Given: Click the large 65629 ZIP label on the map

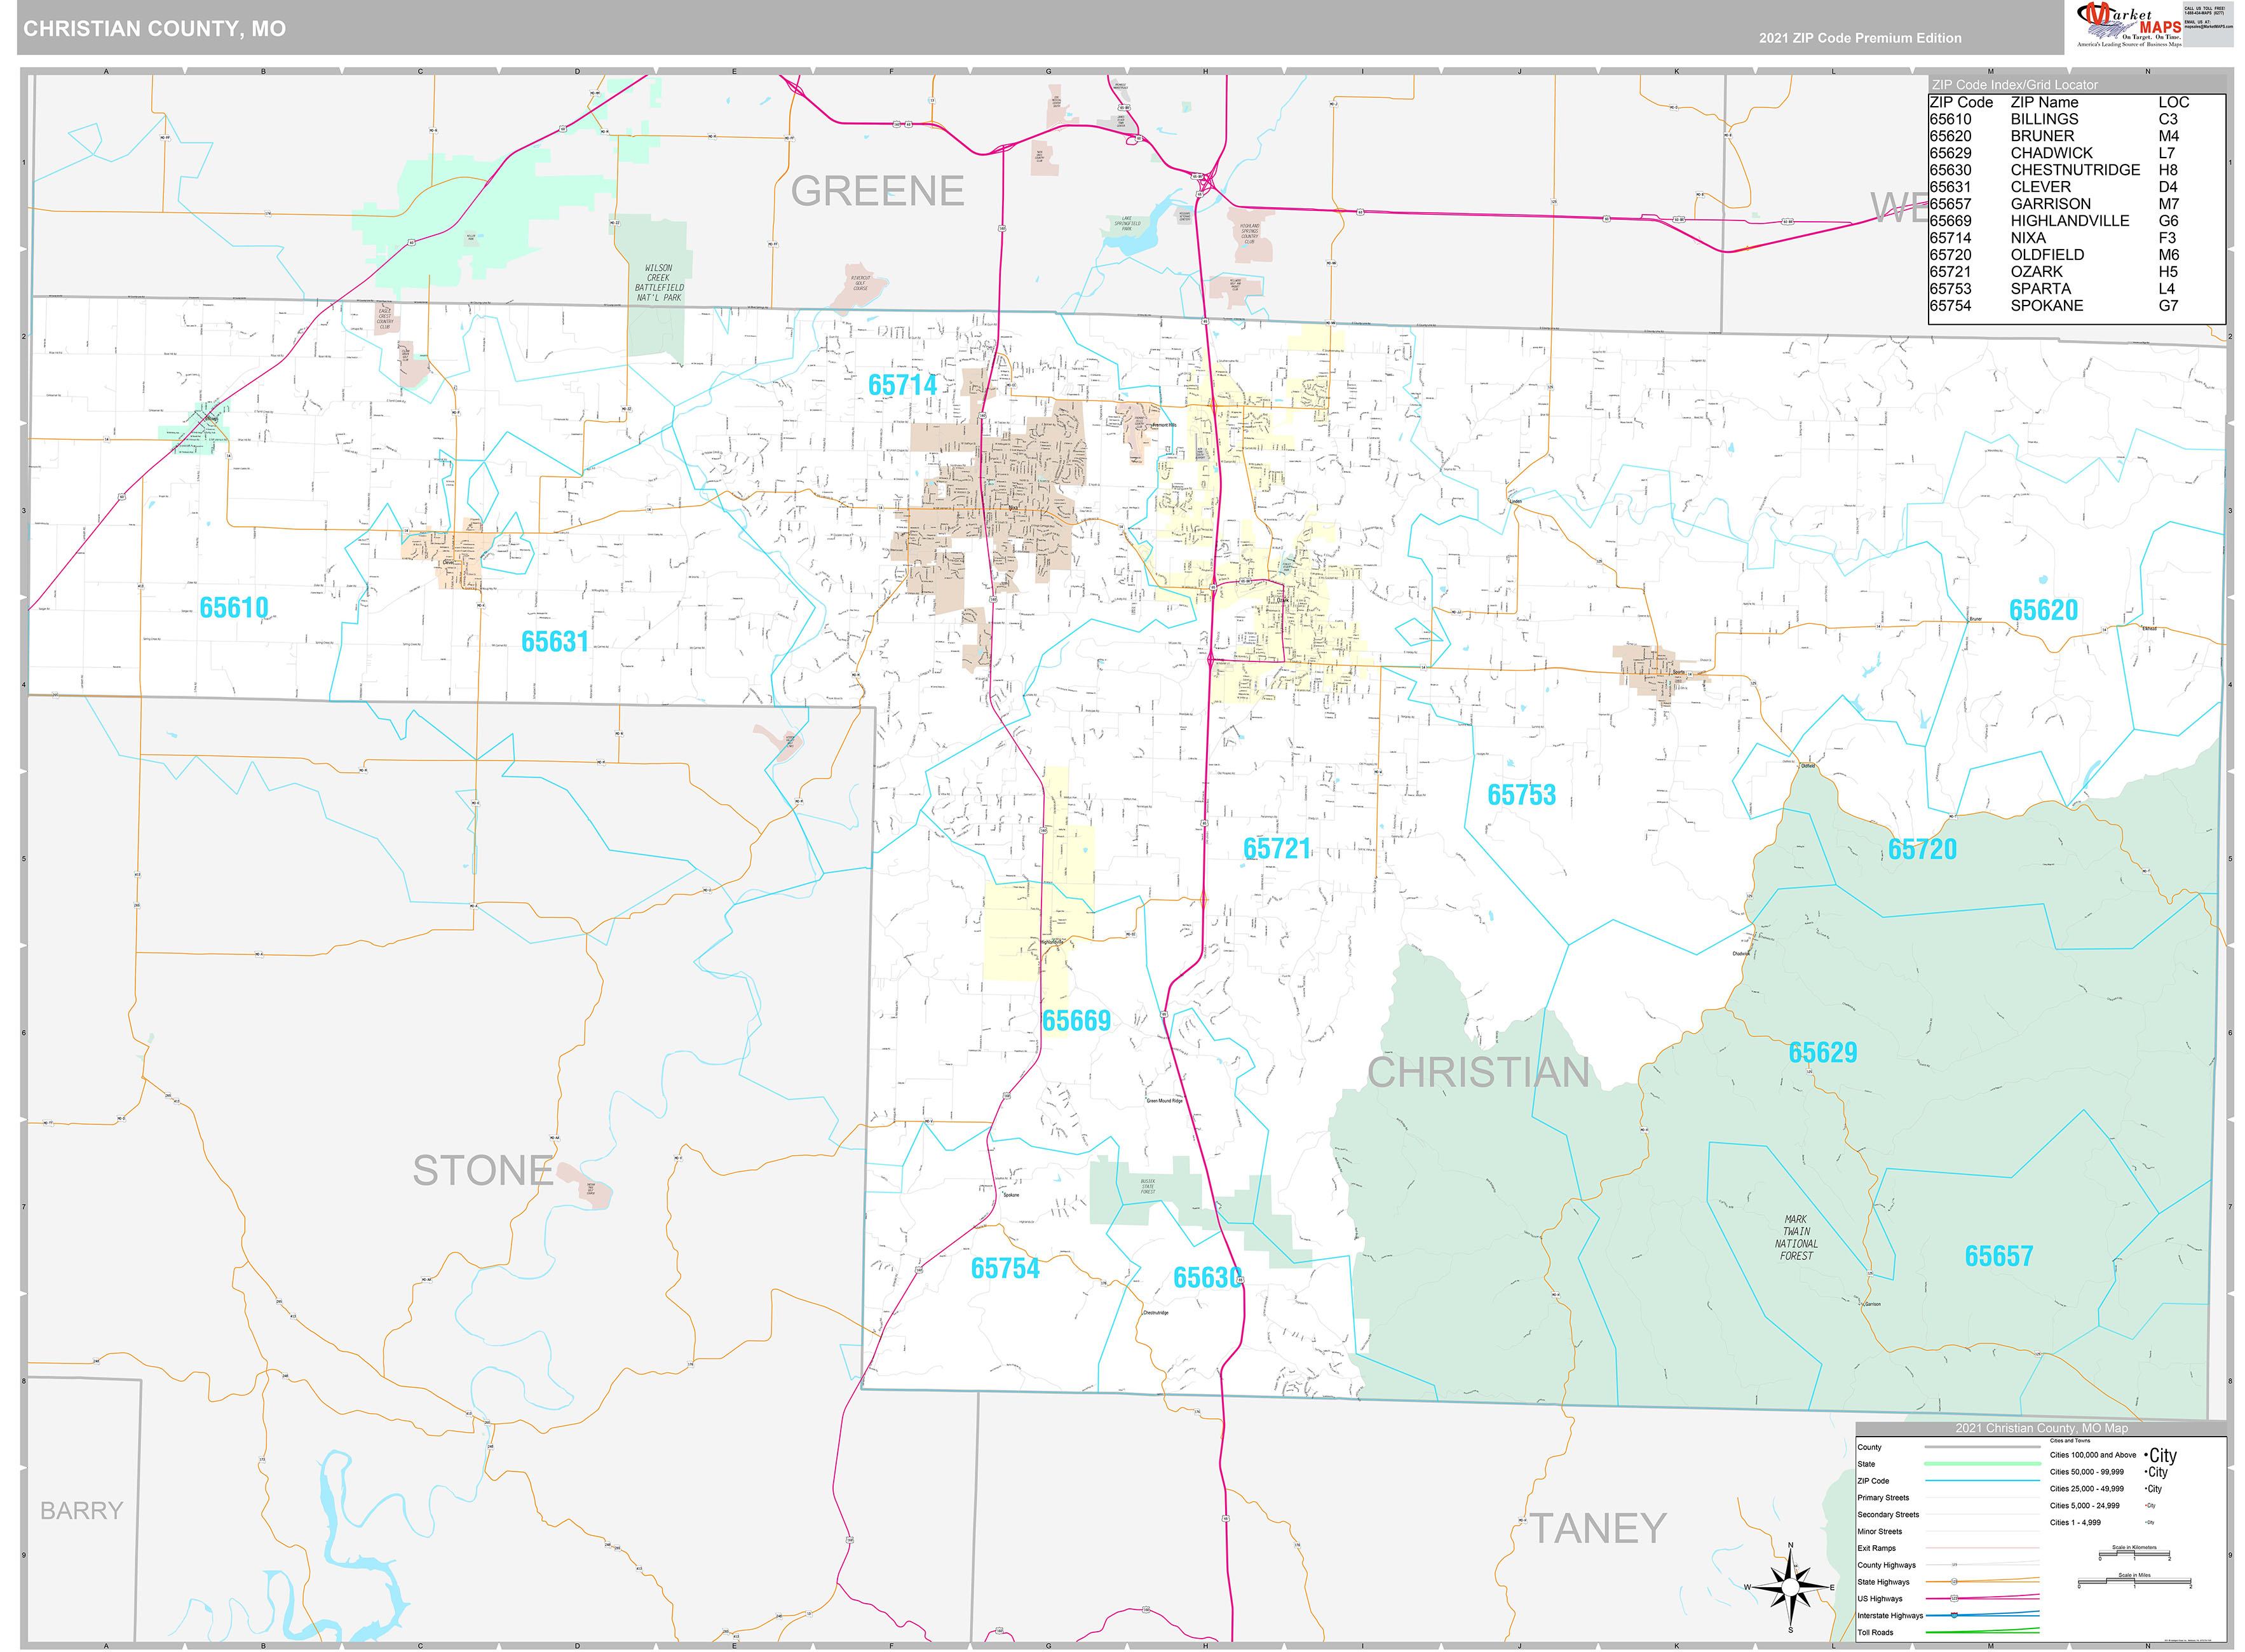Looking at the screenshot, I should pyautogui.click(x=1823, y=1053).
